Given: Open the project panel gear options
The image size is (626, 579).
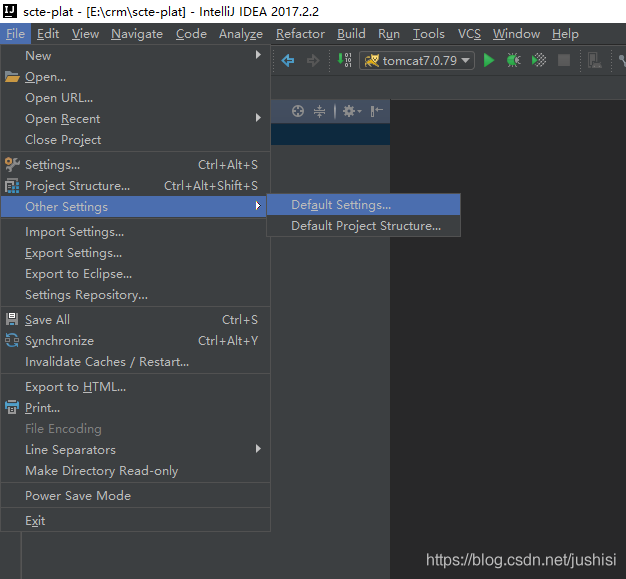Looking at the screenshot, I should [351, 111].
